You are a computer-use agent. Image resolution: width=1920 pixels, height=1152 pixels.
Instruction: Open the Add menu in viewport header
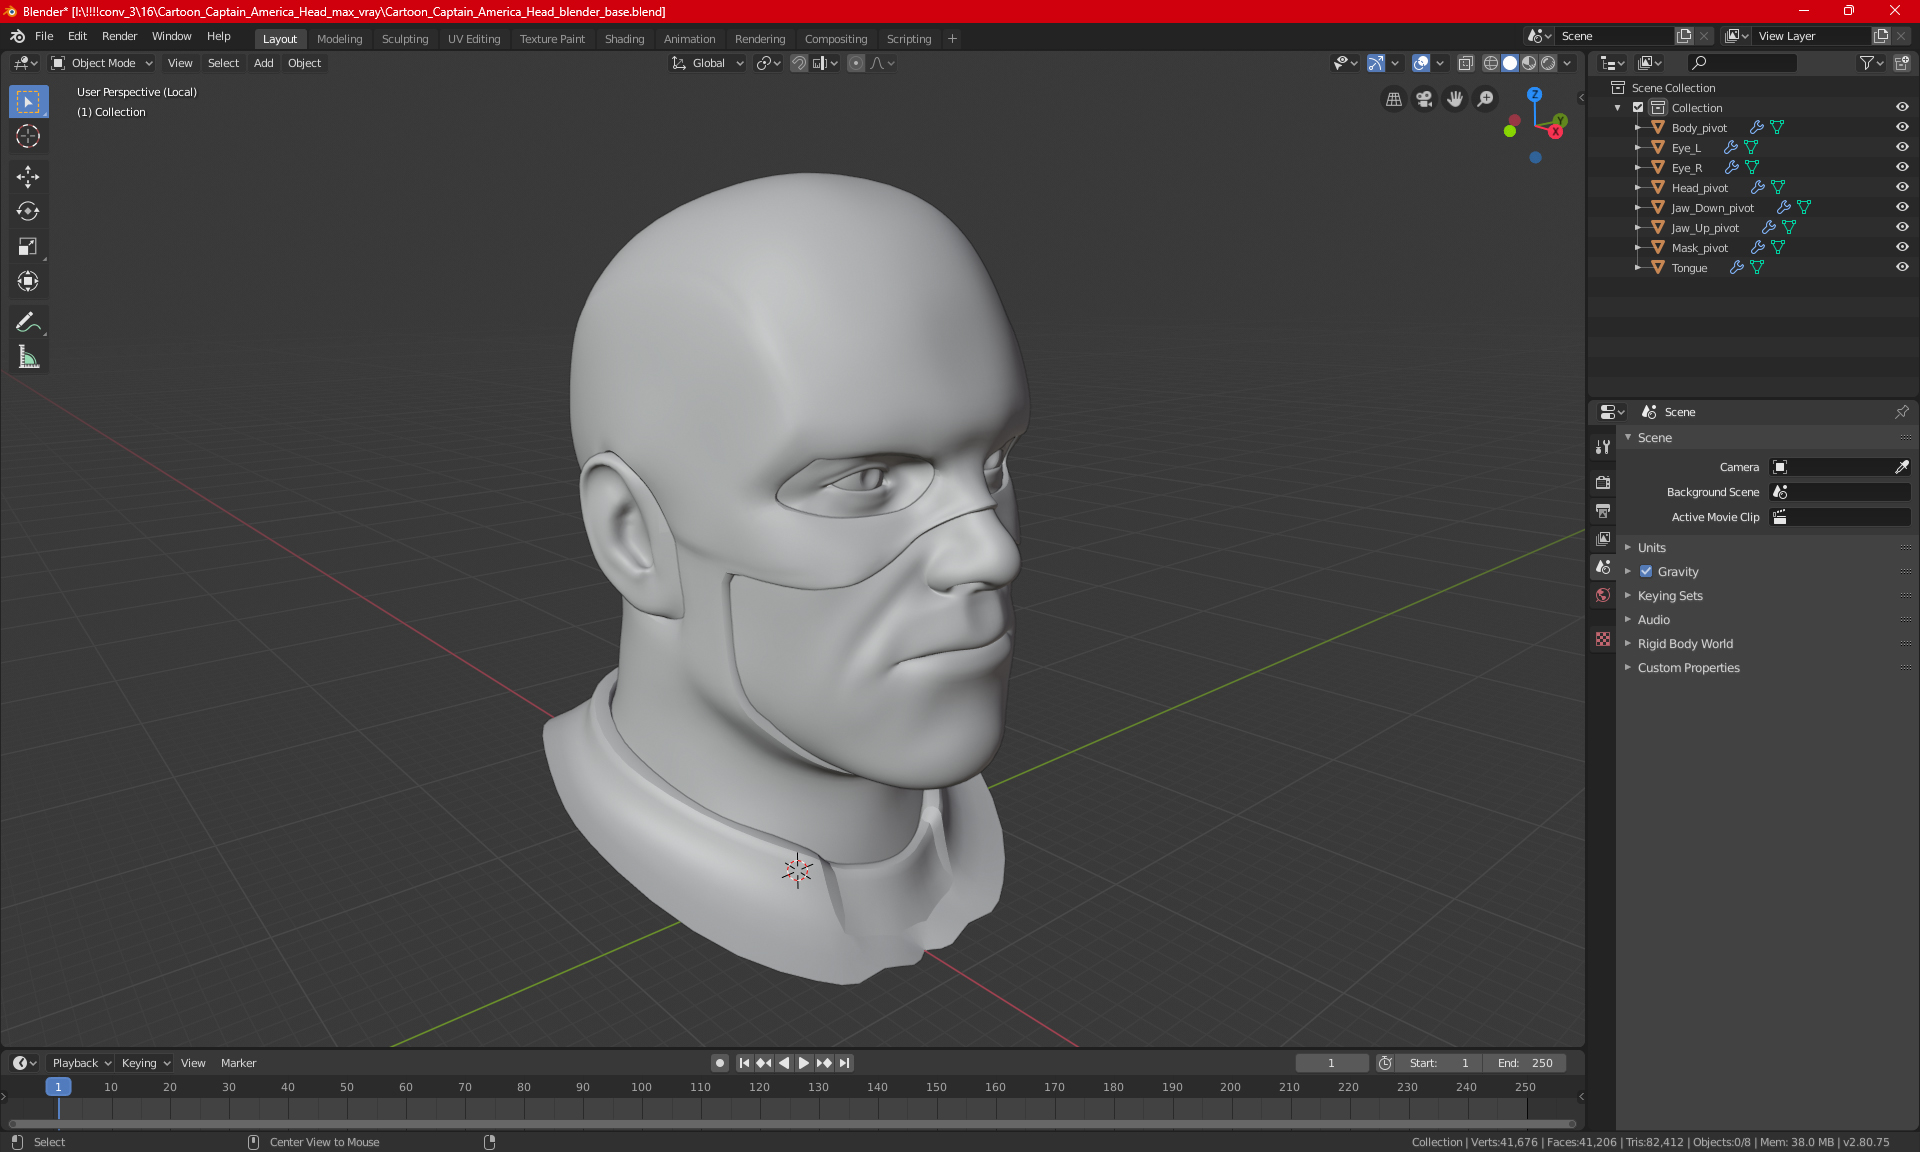pyautogui.click(x=263, y=63)
